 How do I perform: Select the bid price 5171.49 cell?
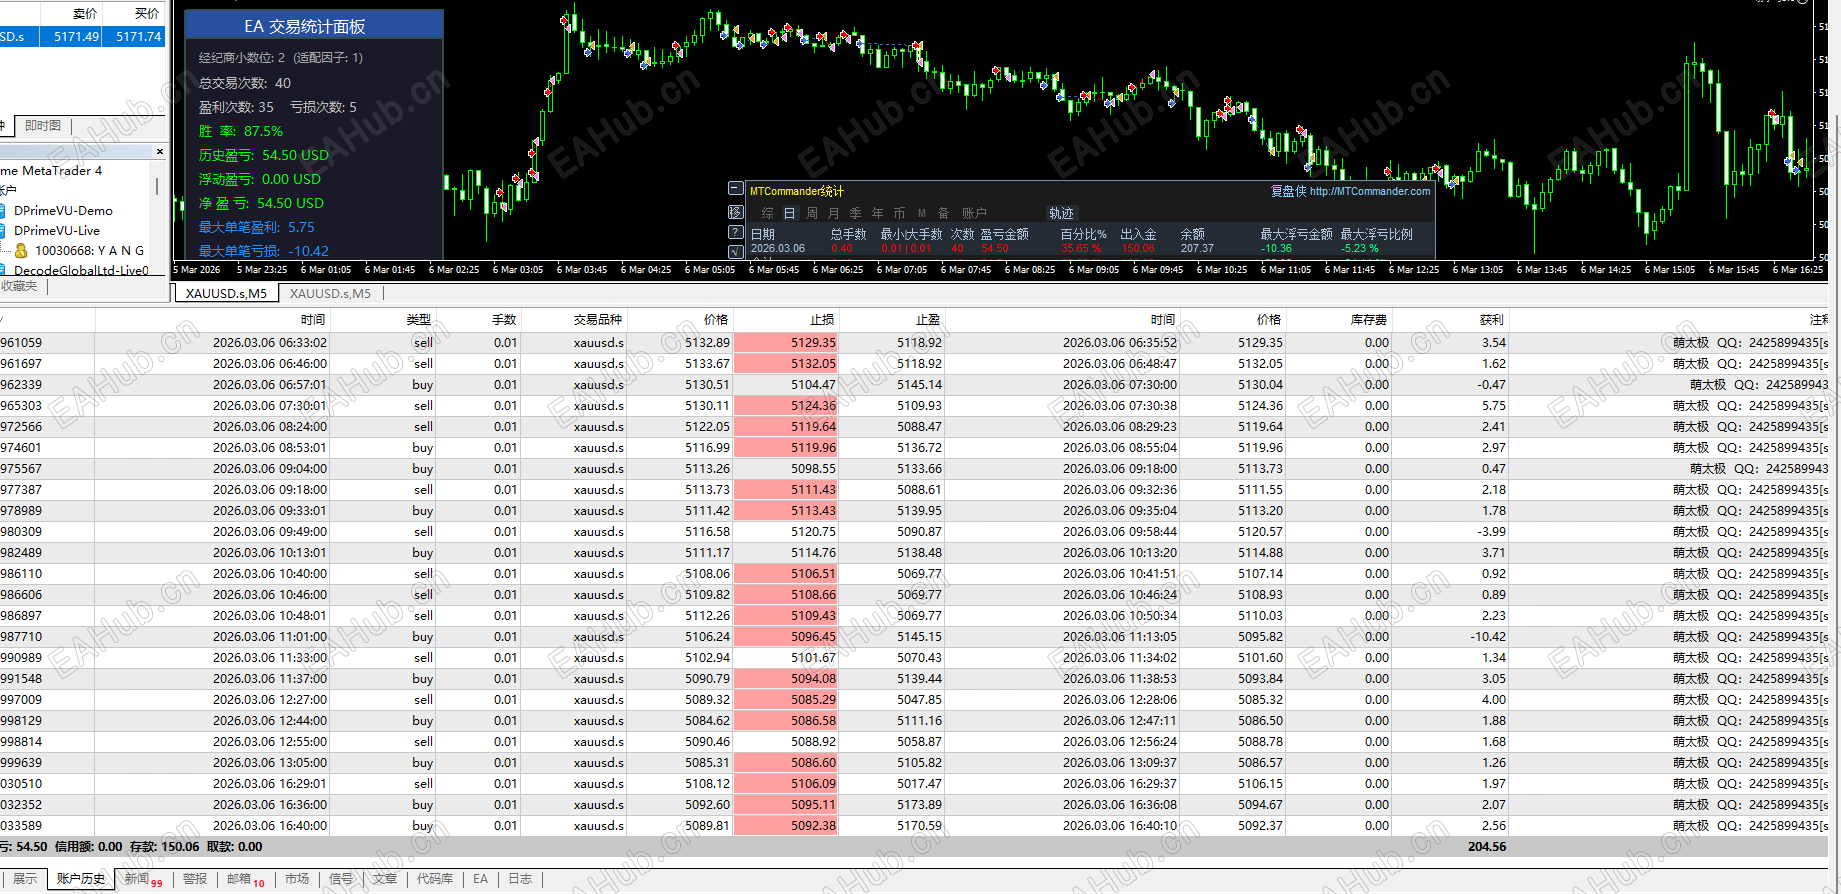coord(71,37)
